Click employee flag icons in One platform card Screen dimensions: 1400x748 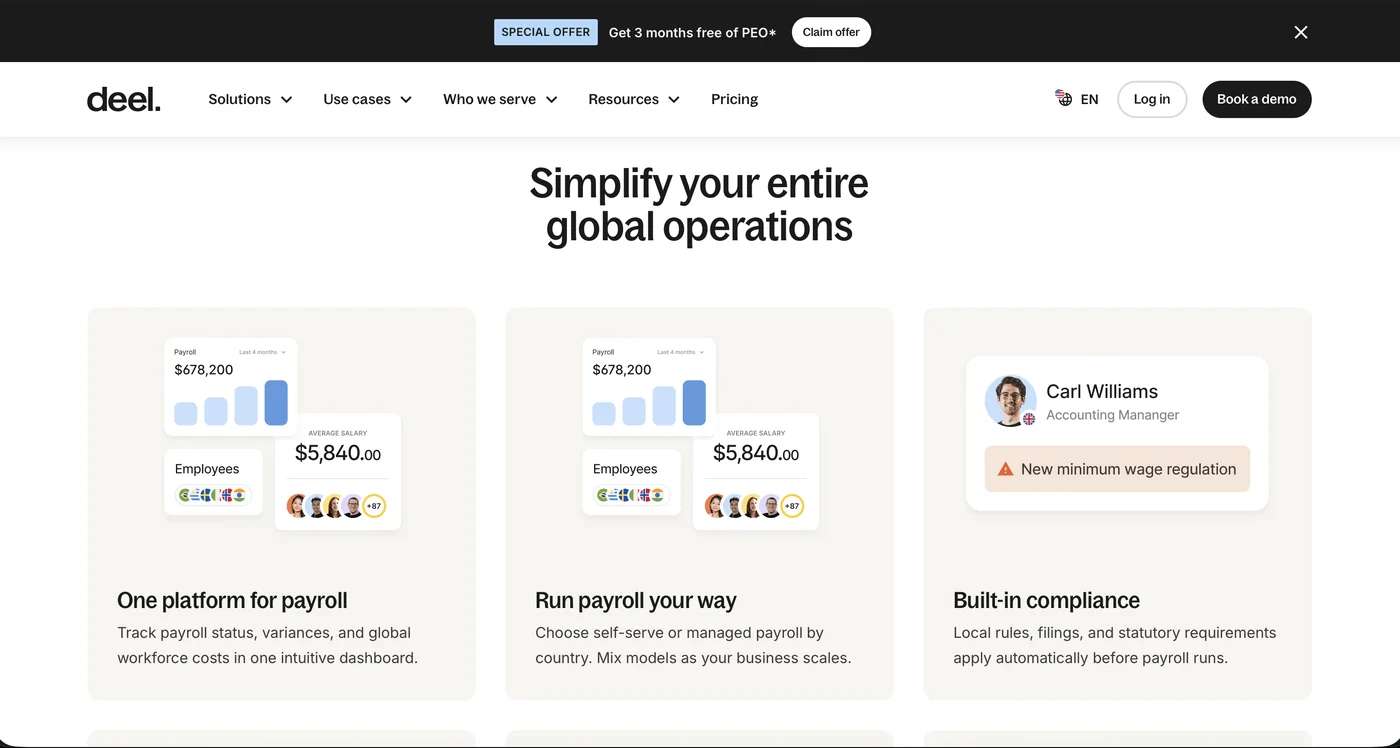pos(212,495)
